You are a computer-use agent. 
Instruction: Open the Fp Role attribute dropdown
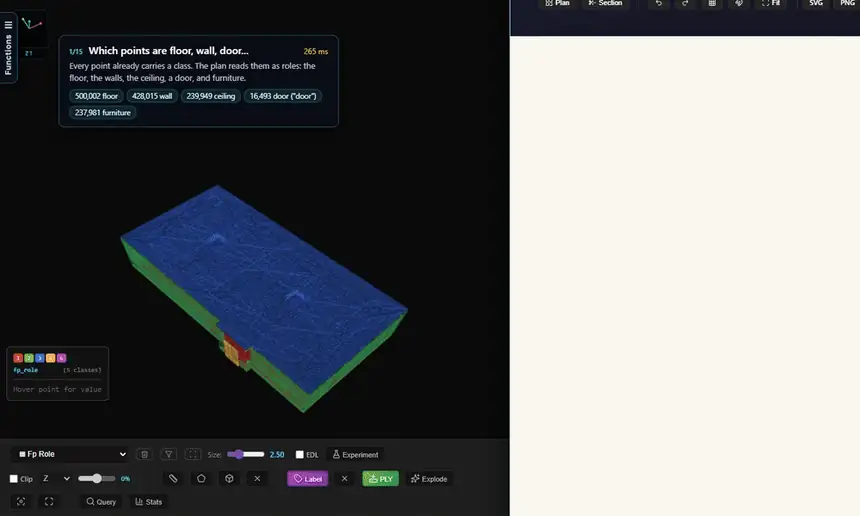pyautogui.click(x=71, y=454)
